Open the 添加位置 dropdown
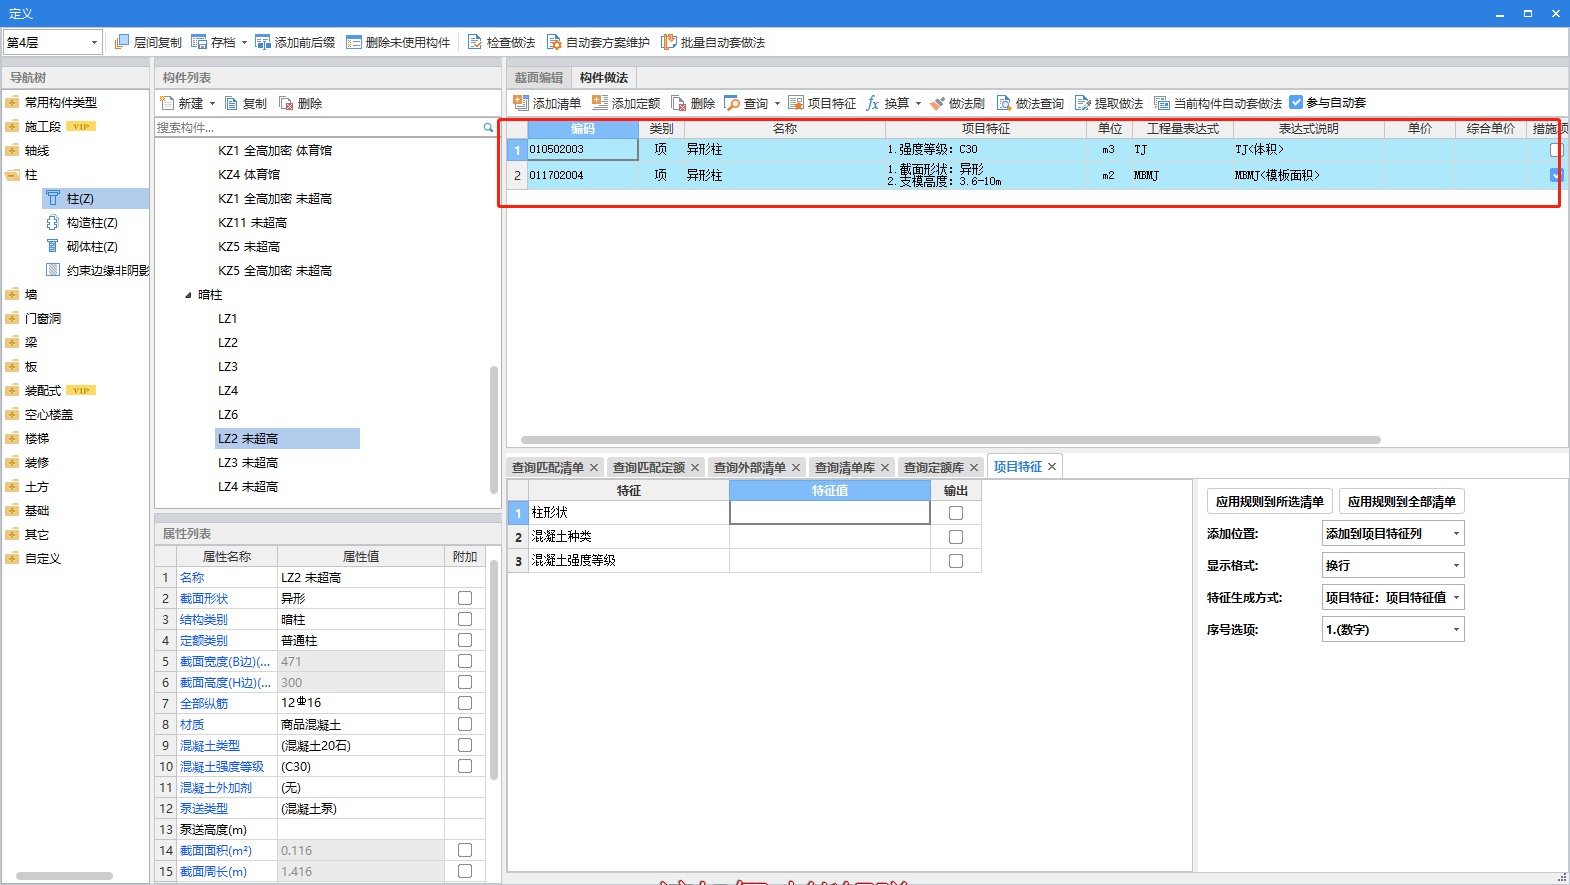The image size is (1570, 885). tap(1393, 534)
